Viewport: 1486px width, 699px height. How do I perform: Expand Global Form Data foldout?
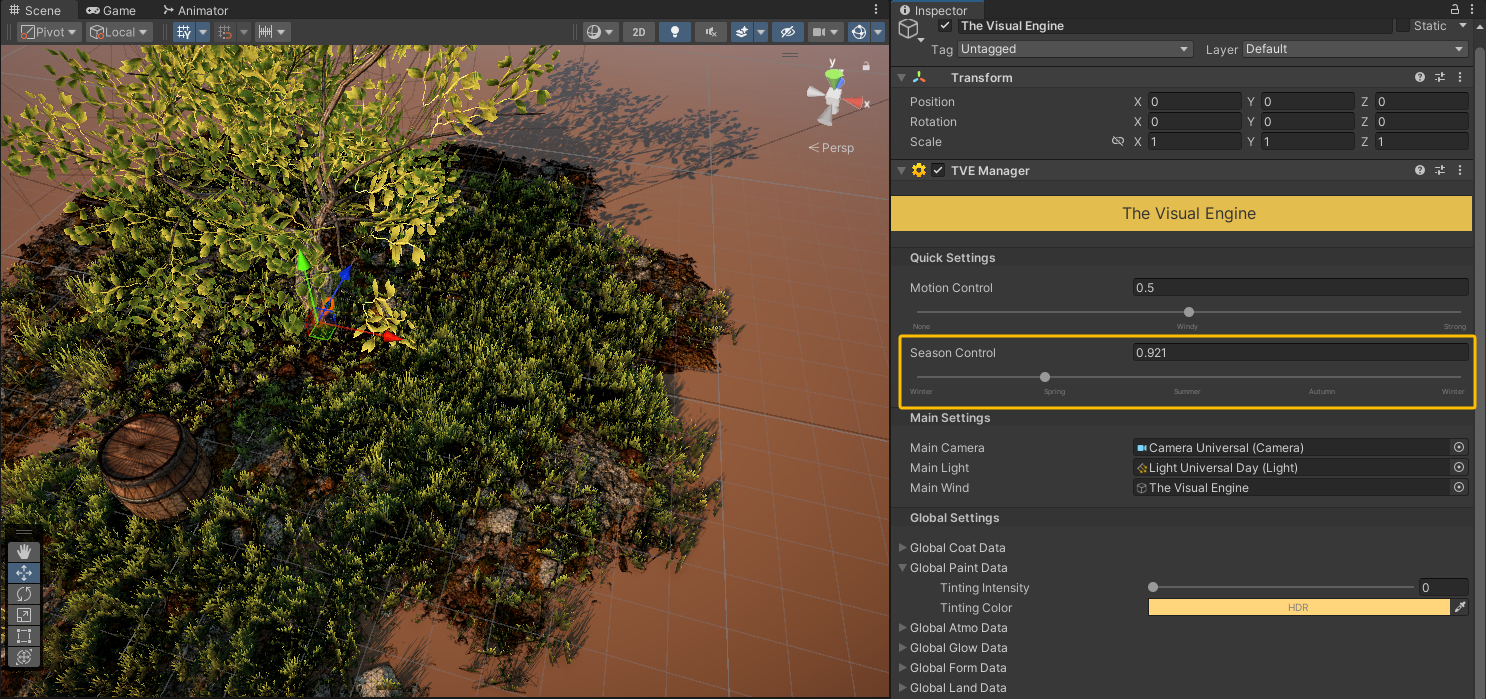tap(903, 668)
